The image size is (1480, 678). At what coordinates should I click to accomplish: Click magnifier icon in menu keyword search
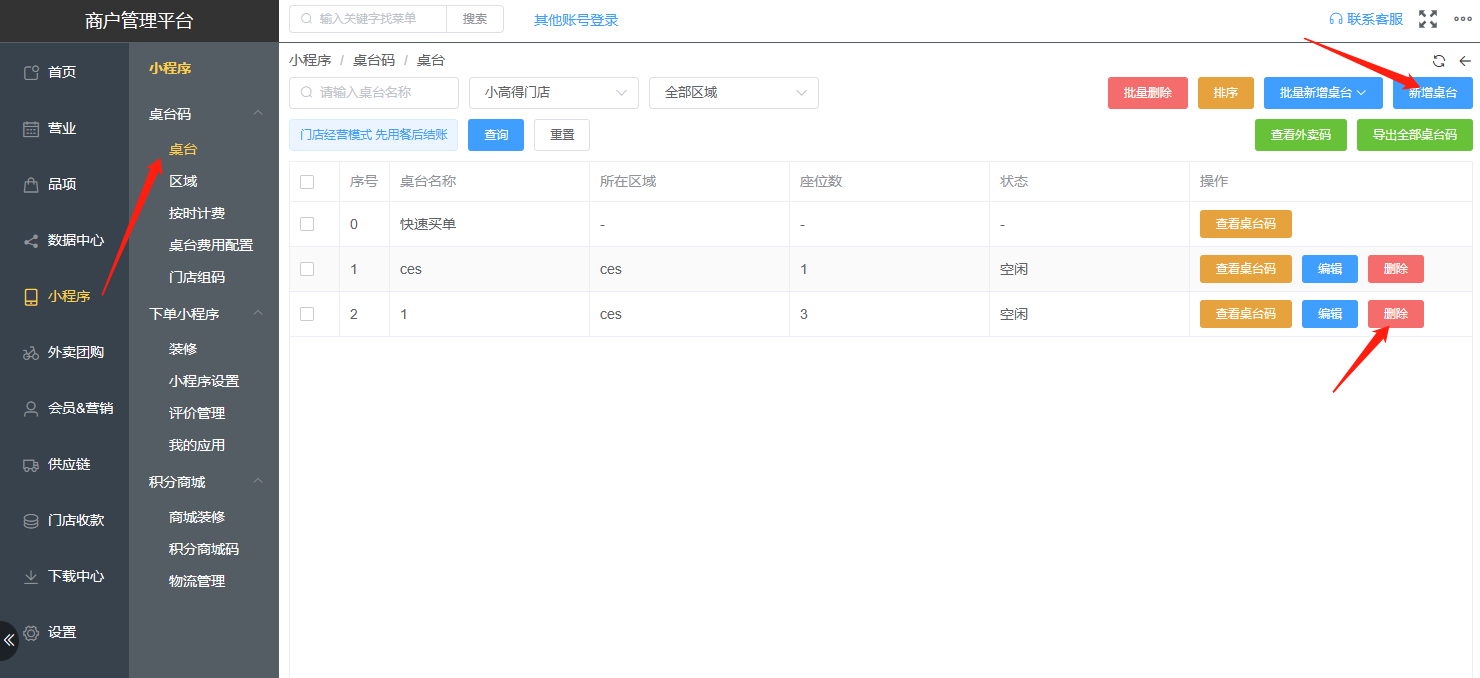click(x=308, y=19)
